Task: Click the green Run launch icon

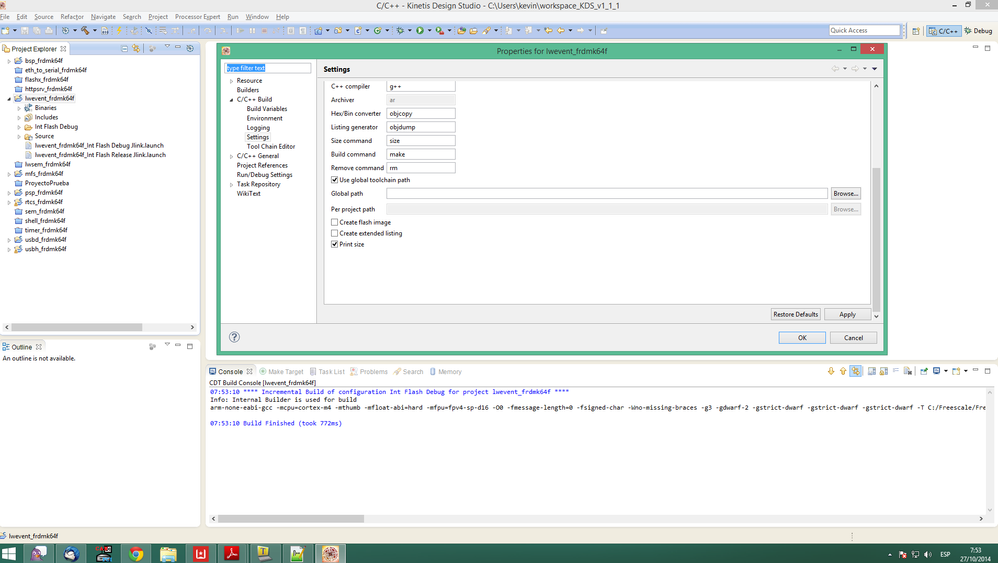Action: pyautogui.click(x=419, y=30)
